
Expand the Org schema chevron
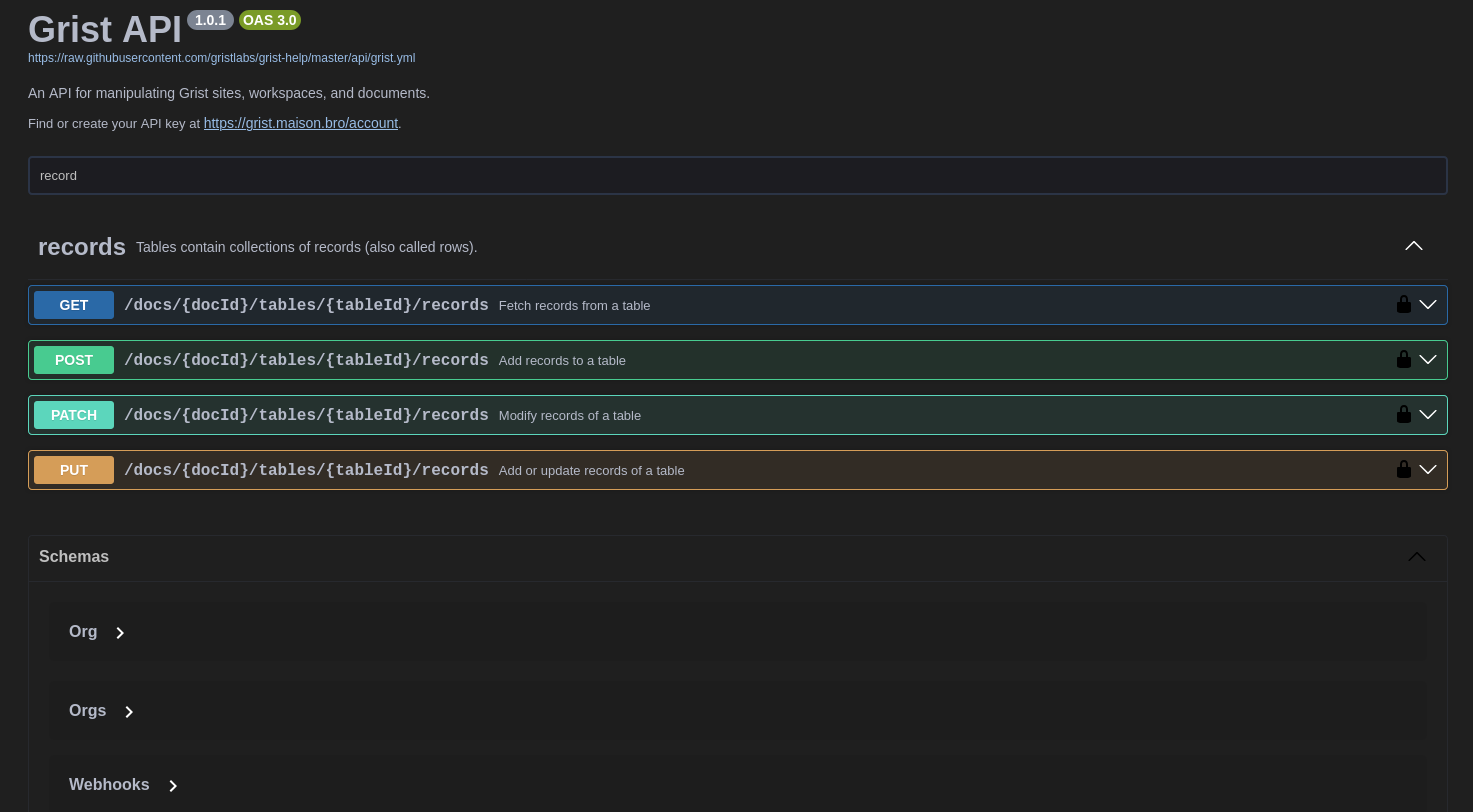point(120,633)
